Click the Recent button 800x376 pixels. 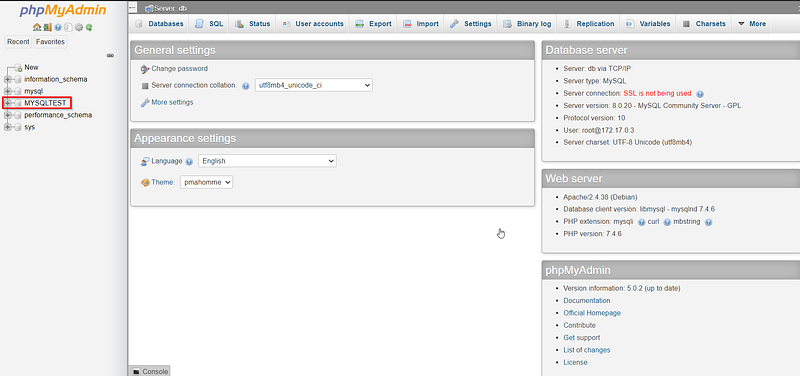[18, 42]
